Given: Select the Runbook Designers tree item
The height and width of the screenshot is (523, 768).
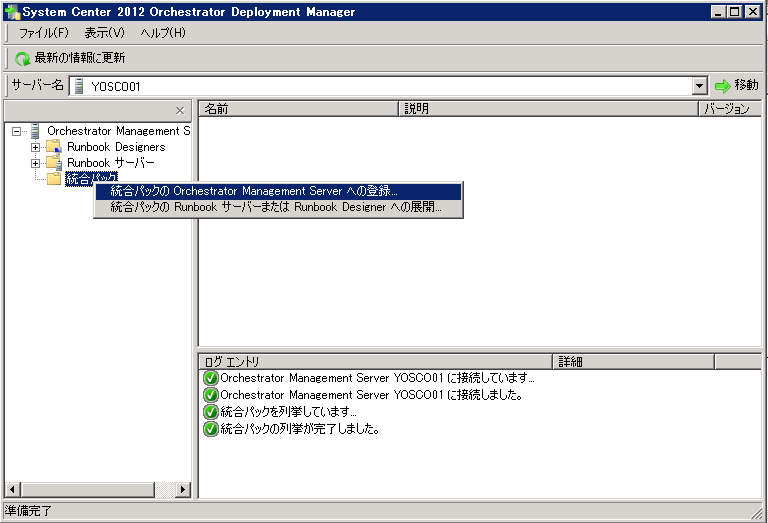Looking at the screenshot, I should [x=116, y=147].
